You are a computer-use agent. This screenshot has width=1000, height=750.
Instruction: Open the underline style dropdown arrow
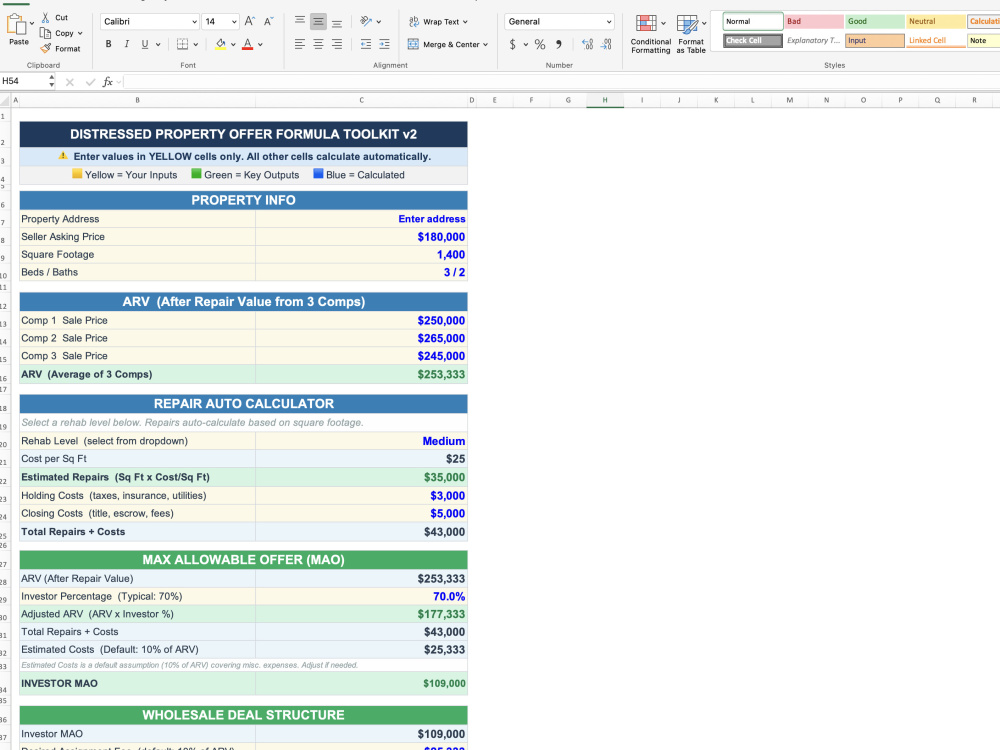click(x=158, y=45)
